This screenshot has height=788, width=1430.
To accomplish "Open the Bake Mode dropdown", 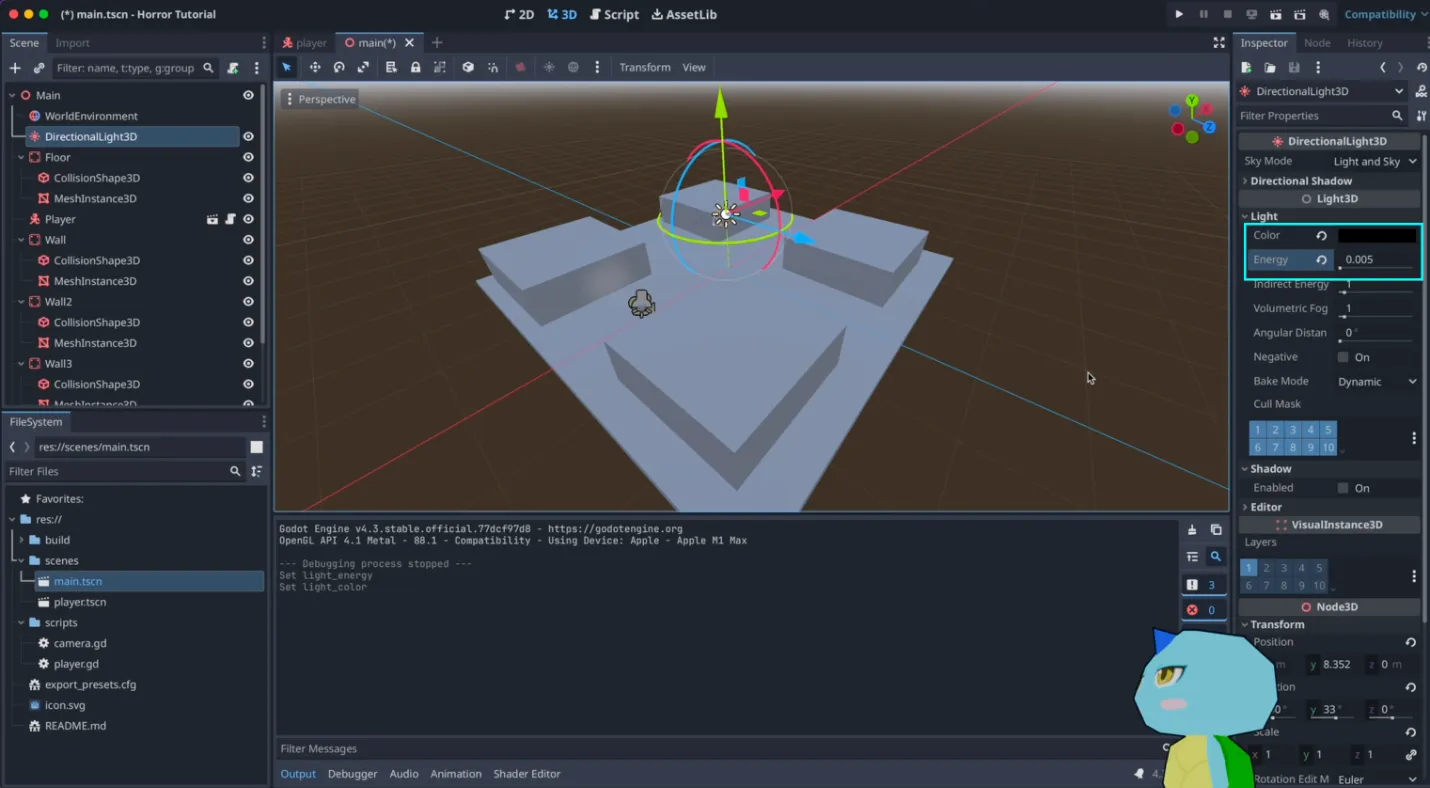I will tap(1377, 381).
